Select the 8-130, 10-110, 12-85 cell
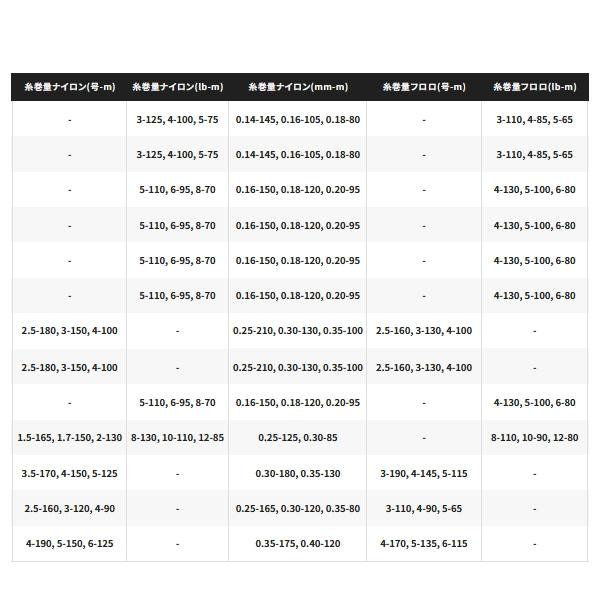 point(177,438)
